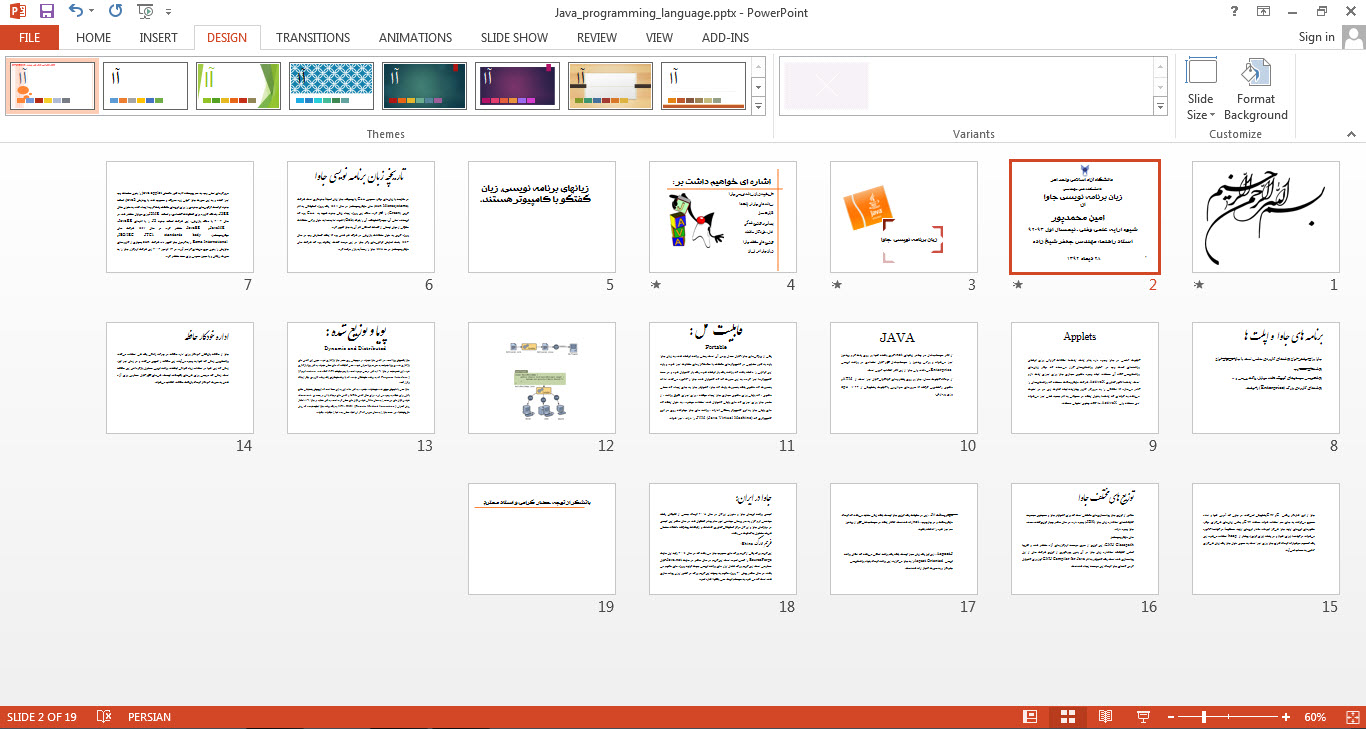Open the VIEW tab
The height and width of the screenshot is (729, 1366).
tap(659, 38)
